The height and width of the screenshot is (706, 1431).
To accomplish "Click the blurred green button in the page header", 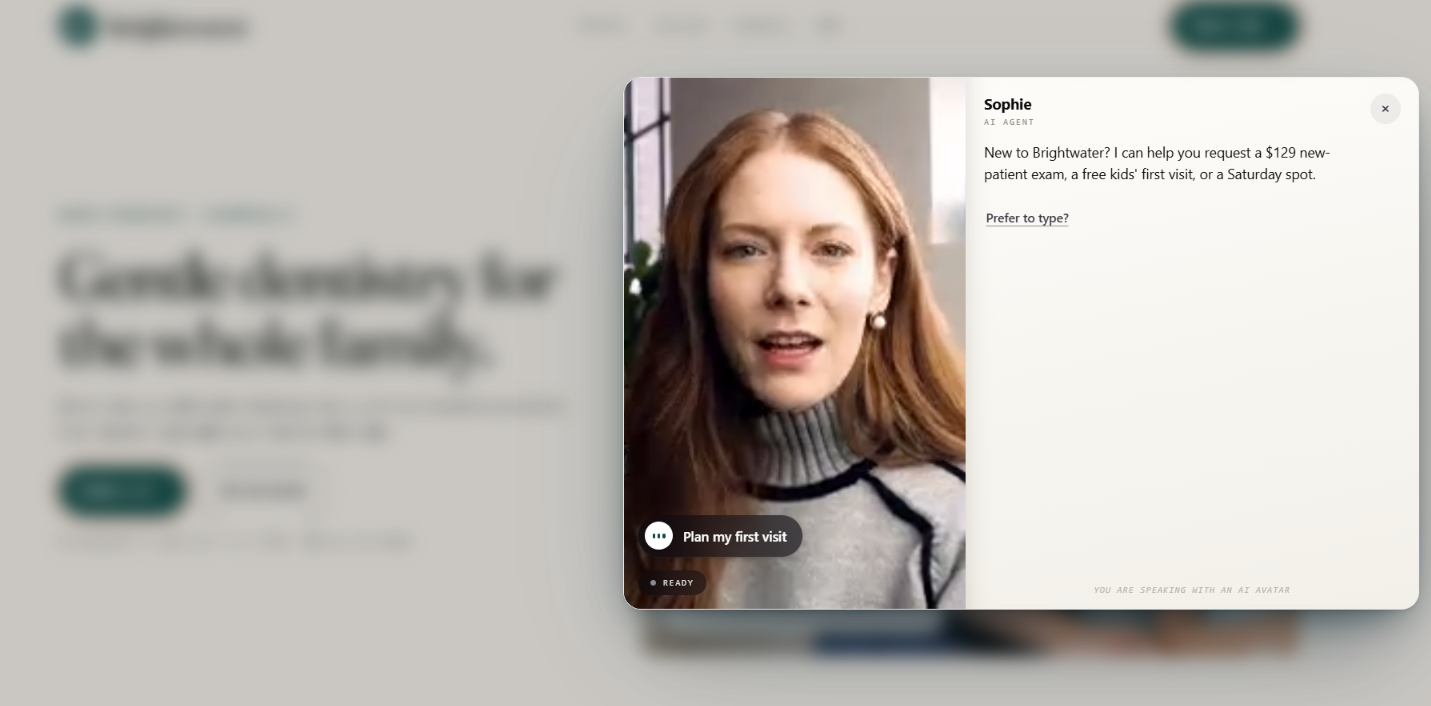I will (x=1235, y=26).
